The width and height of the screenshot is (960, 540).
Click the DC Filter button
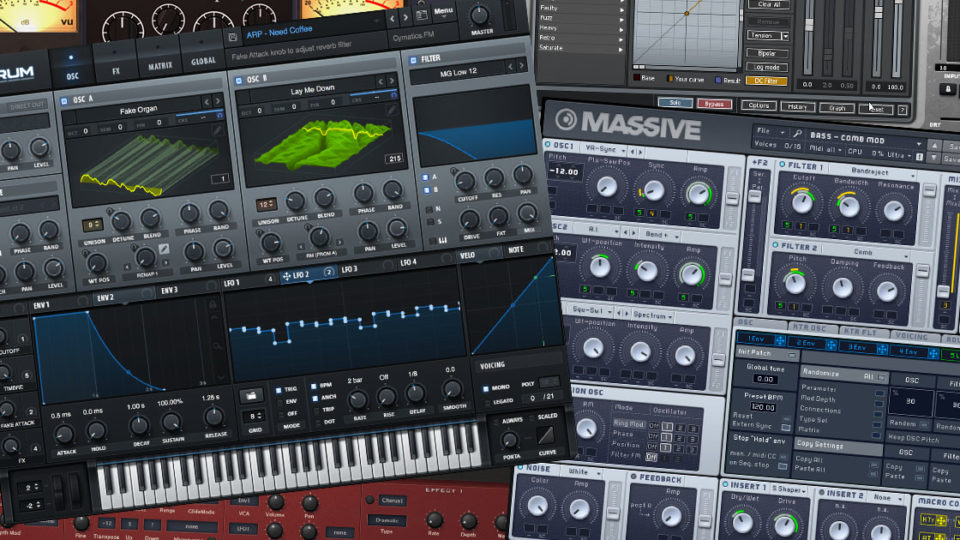tap(767, 81)
